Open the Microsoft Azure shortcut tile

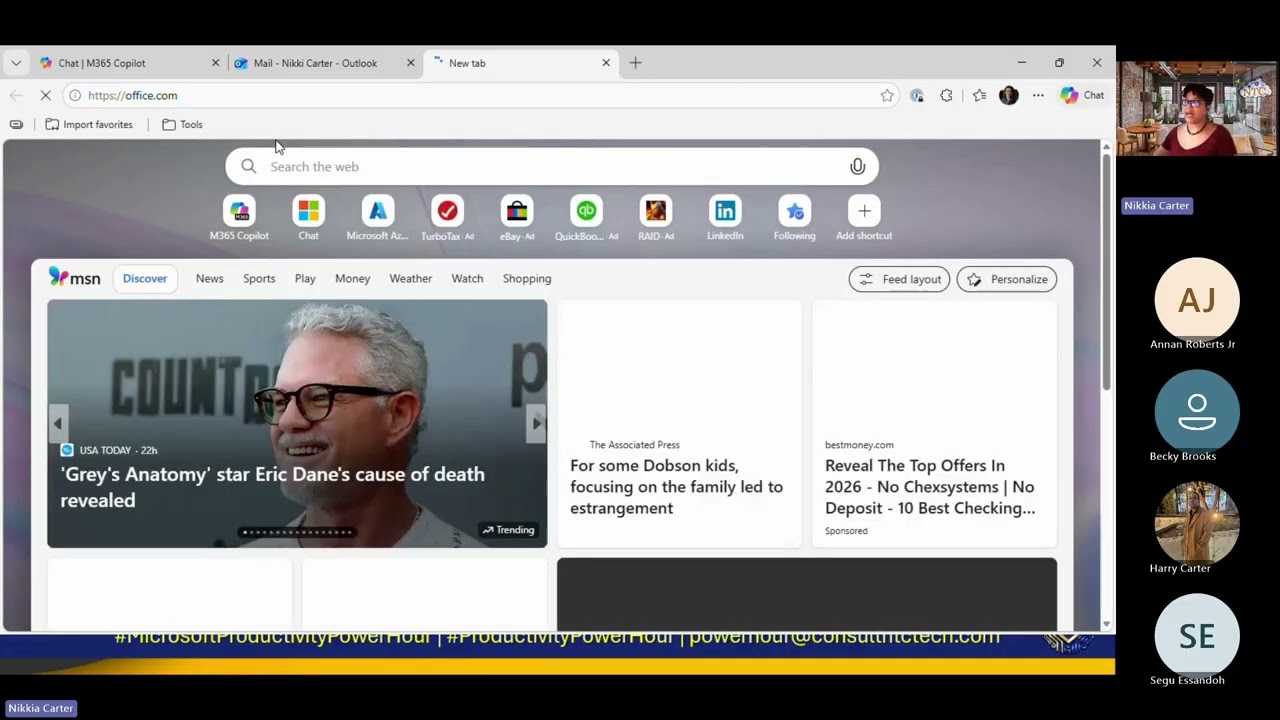(x=377, y=218)
